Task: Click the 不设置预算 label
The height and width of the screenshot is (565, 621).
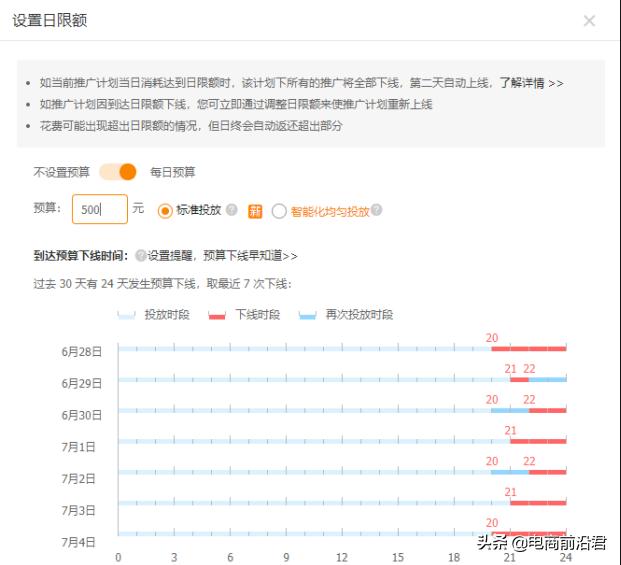Action: (62, 172)
